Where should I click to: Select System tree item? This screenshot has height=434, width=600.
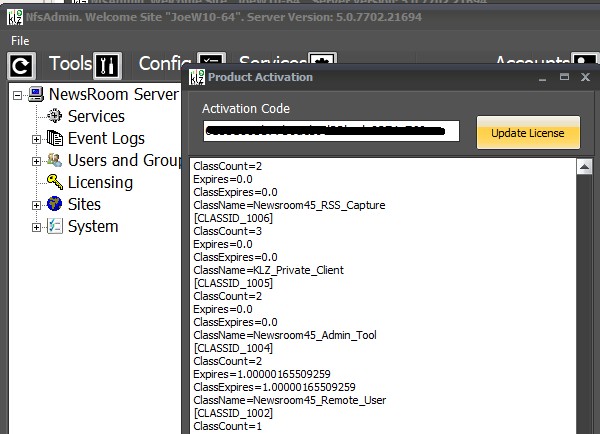[93, 227]
